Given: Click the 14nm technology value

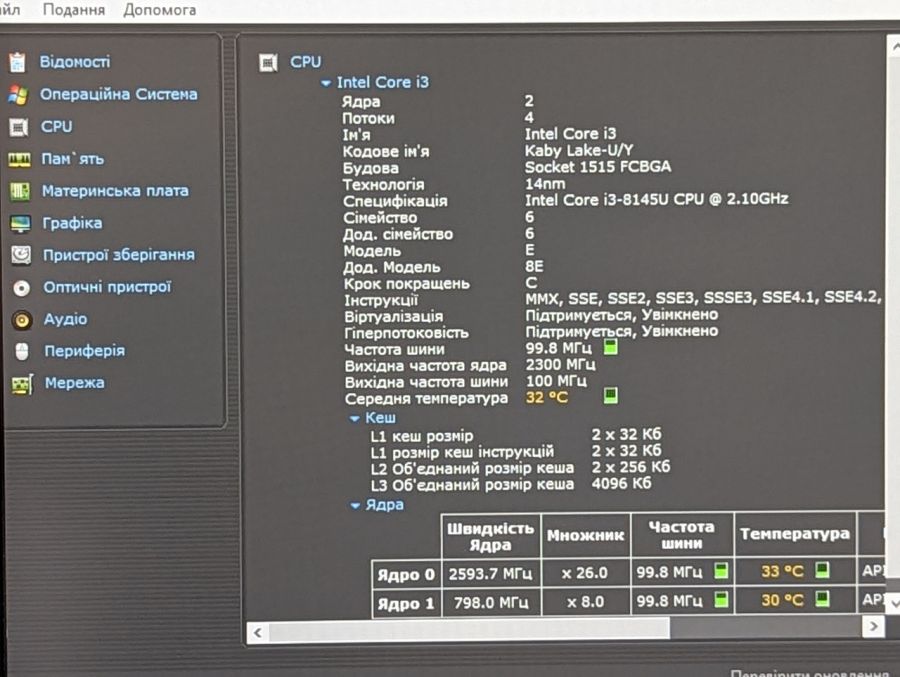Looking at the screenshot, I should (545, 184).
